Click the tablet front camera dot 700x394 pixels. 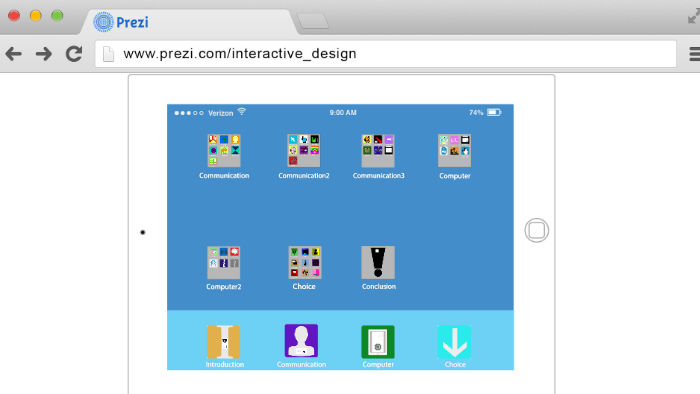(x=143, y=232)
